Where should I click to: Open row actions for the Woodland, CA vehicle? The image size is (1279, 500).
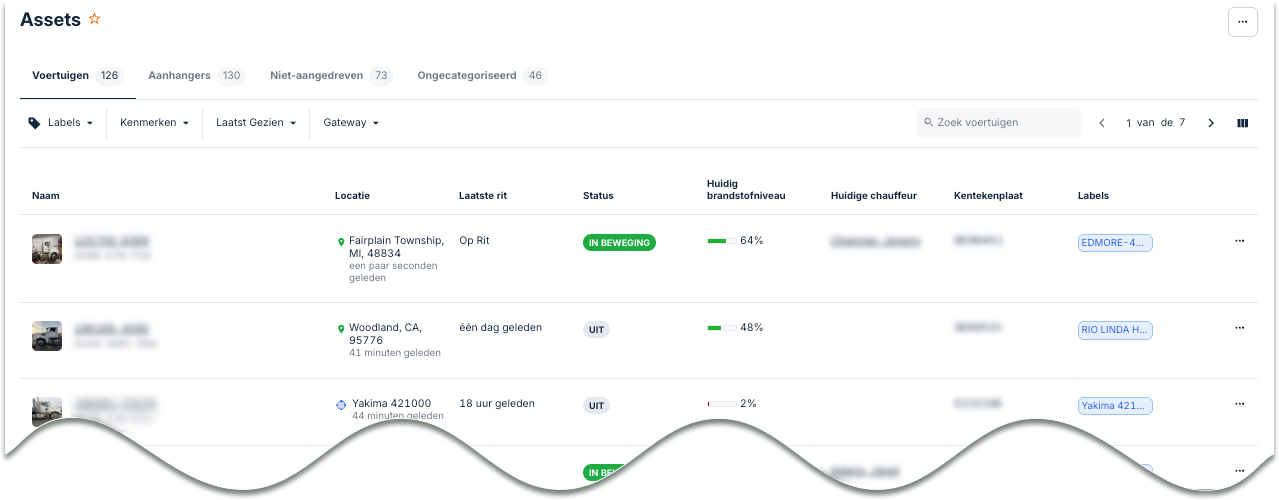pyautogui.click(x=1240, y=328)
